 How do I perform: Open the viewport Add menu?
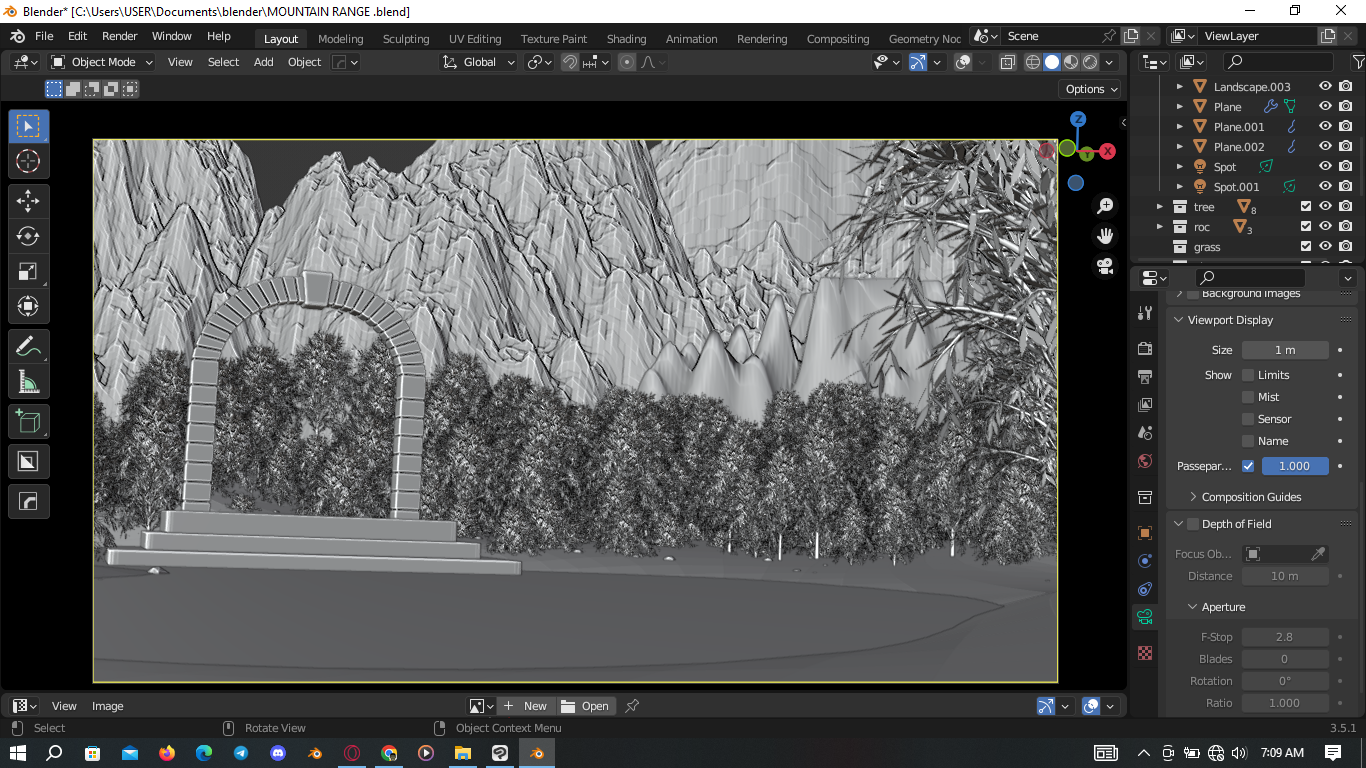264,62
